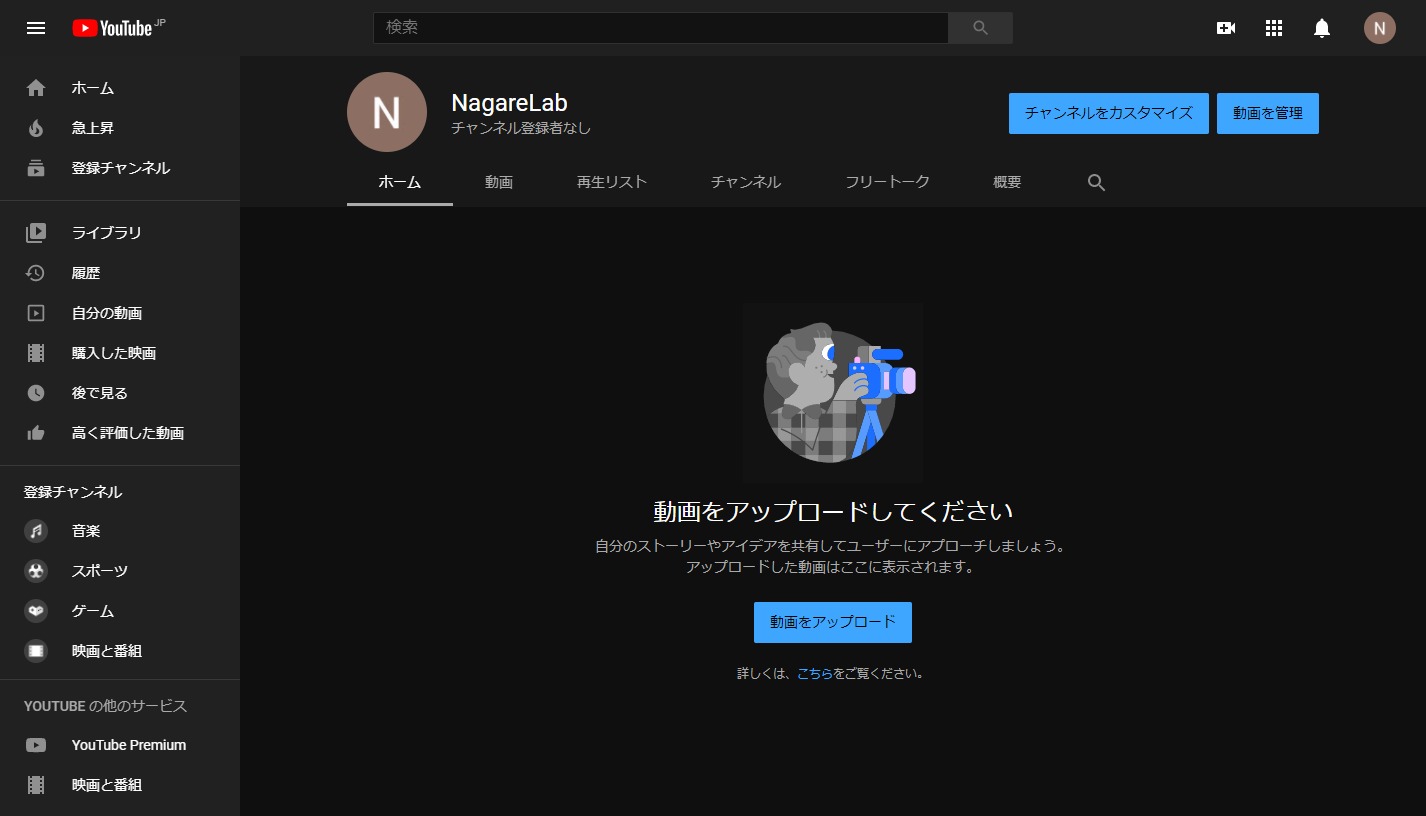This screenshot has width=1426, height=816.
Task: Switch to the フリートーク tab
Action: tap(887, 182)
